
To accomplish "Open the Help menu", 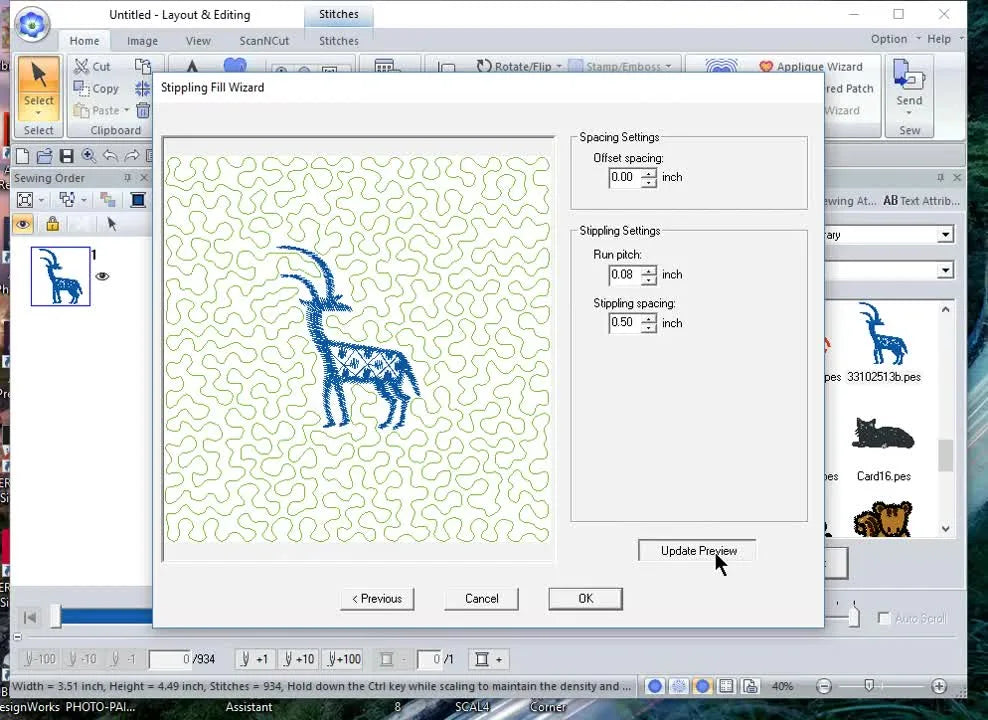I will [939, 39].
